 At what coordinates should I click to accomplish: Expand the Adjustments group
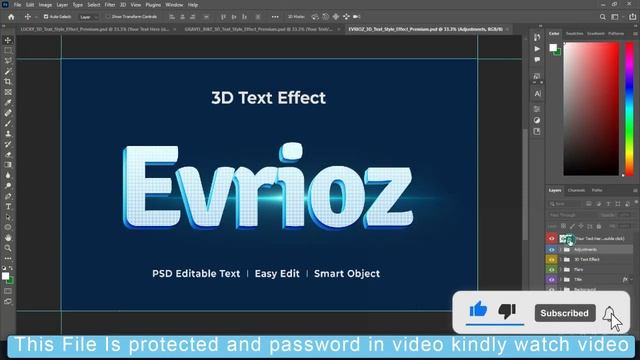(x=561, y=249)
